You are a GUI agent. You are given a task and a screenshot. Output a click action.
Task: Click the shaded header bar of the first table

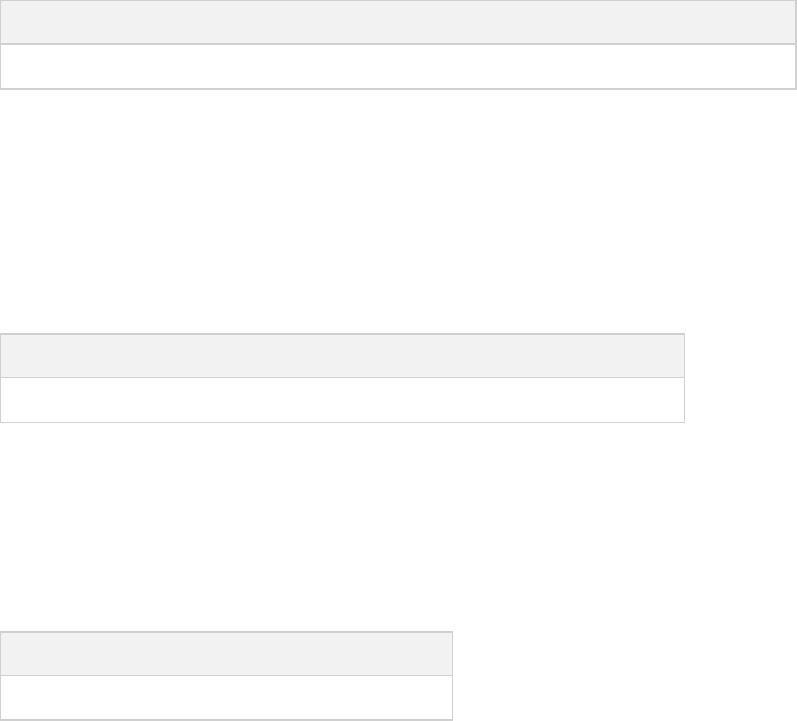(x=398, y=22)
